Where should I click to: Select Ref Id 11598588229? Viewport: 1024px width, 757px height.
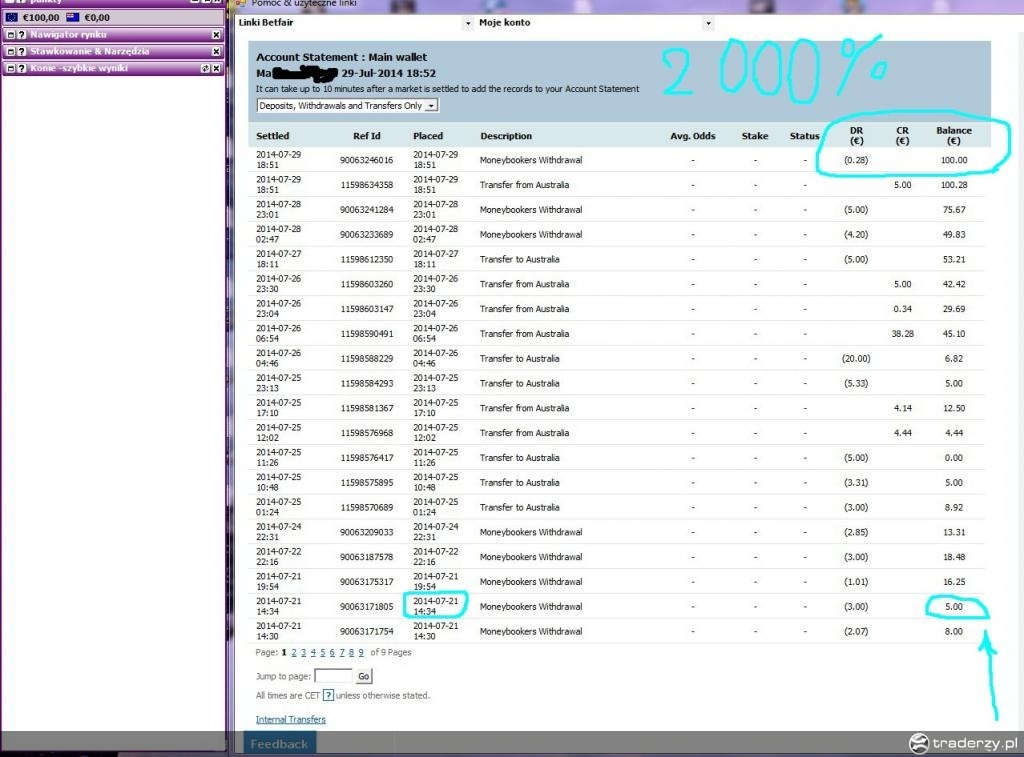tap(366, 359)
